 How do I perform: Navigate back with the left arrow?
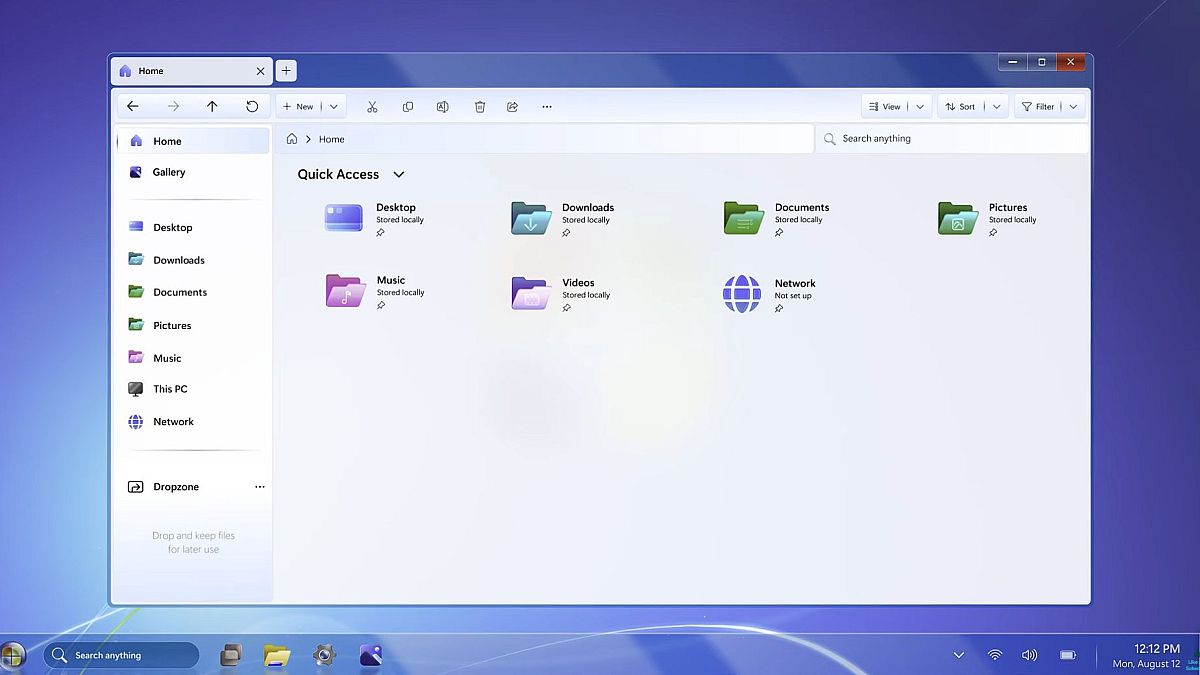[133, 106]
